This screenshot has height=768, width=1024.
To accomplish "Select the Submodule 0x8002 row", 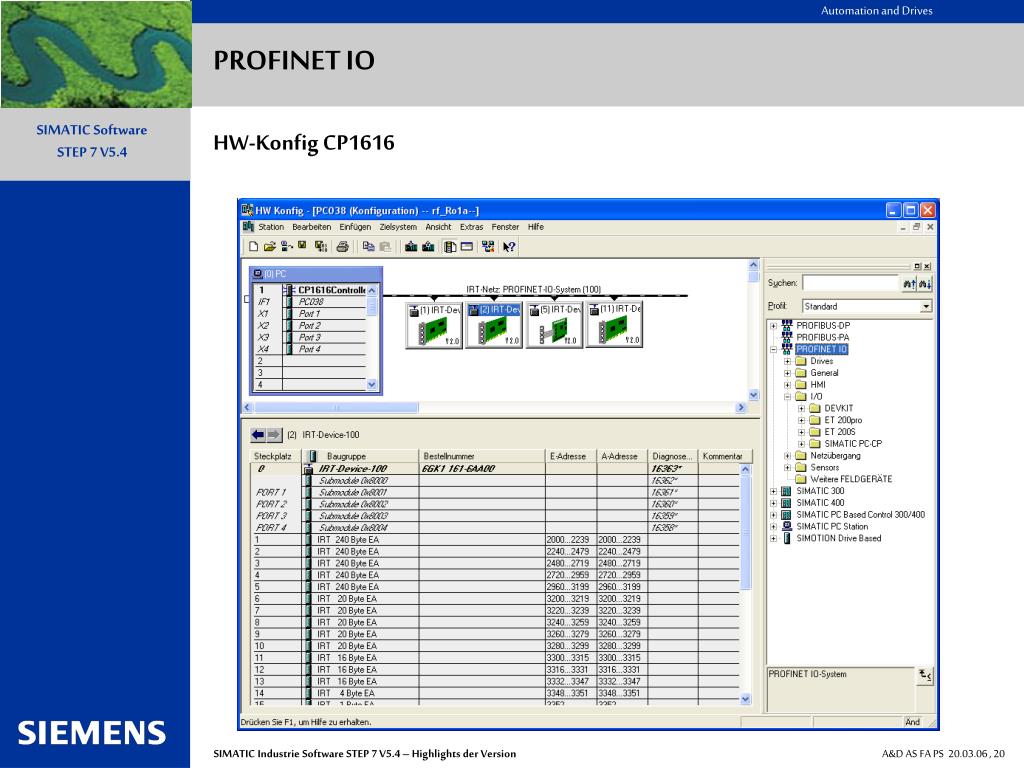I will pyautogui.click(x=496, y=504).
